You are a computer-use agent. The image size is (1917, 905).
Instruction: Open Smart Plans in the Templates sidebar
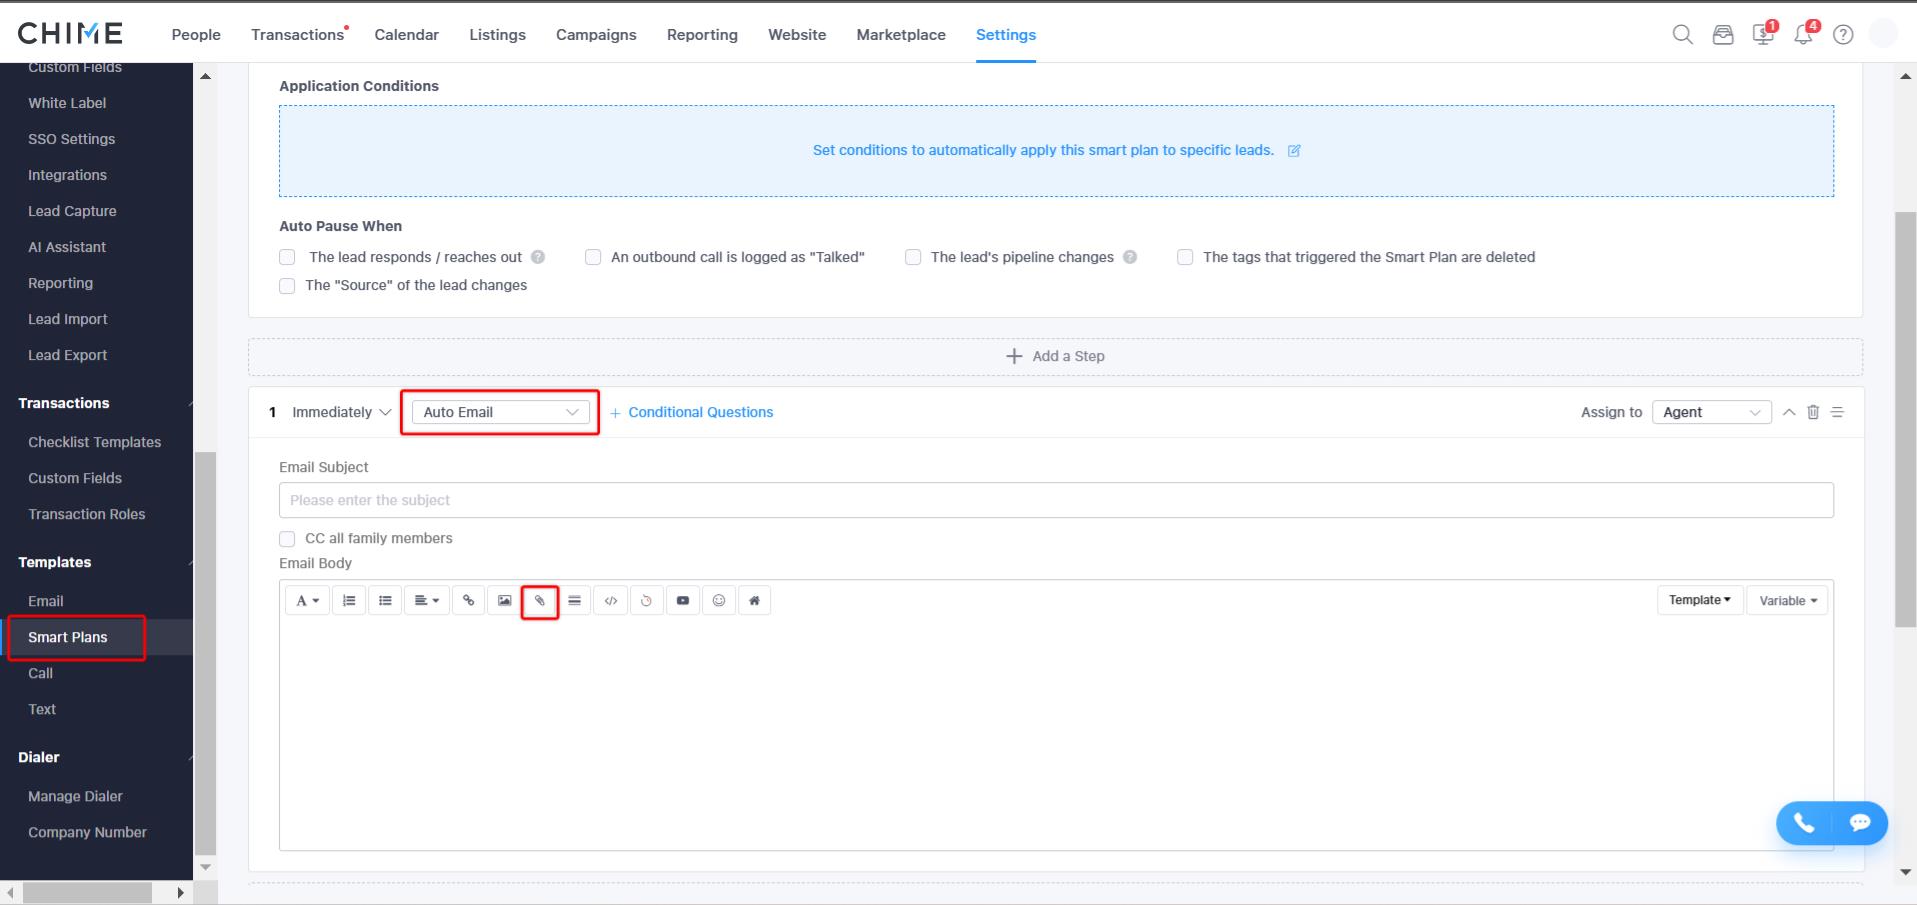68,637
